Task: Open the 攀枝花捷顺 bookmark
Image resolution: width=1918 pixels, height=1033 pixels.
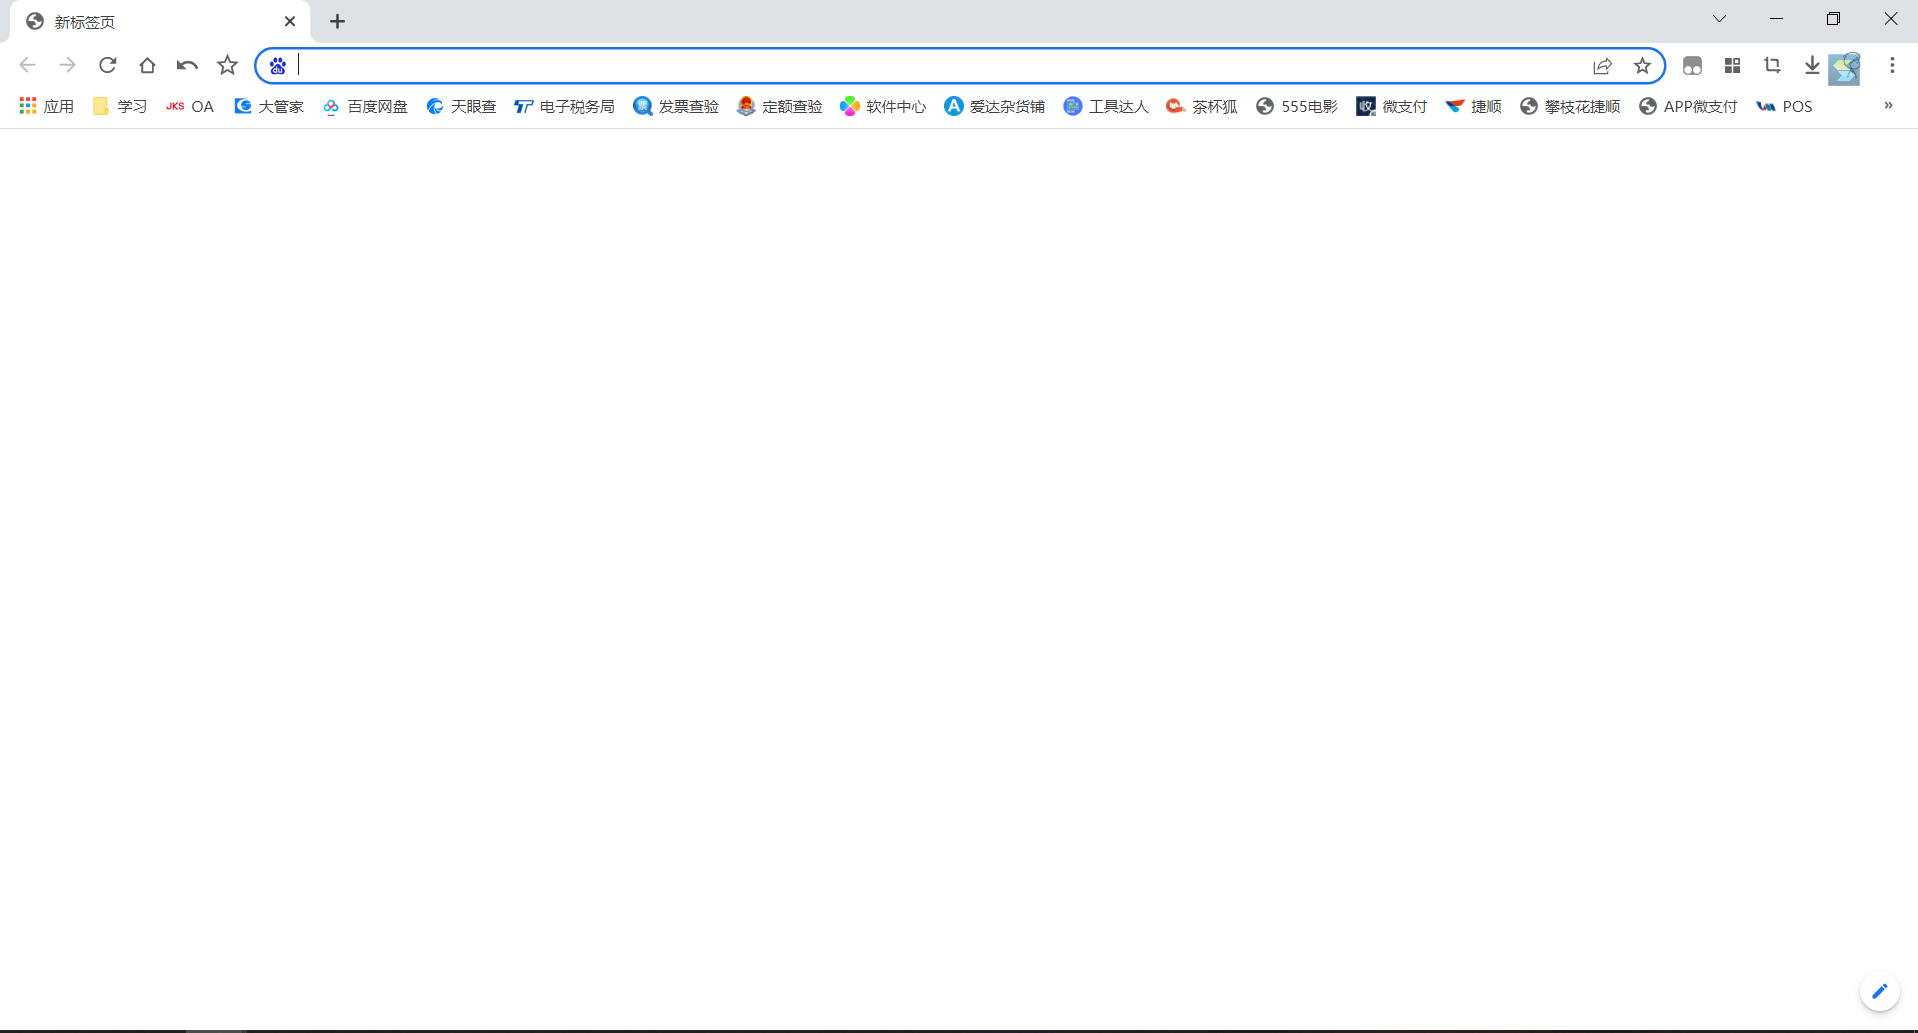Action: [x=1570, y=106]
